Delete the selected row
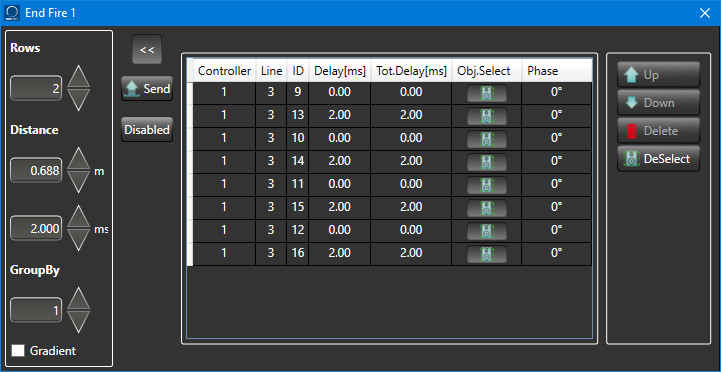 click(x=658, y=131)
